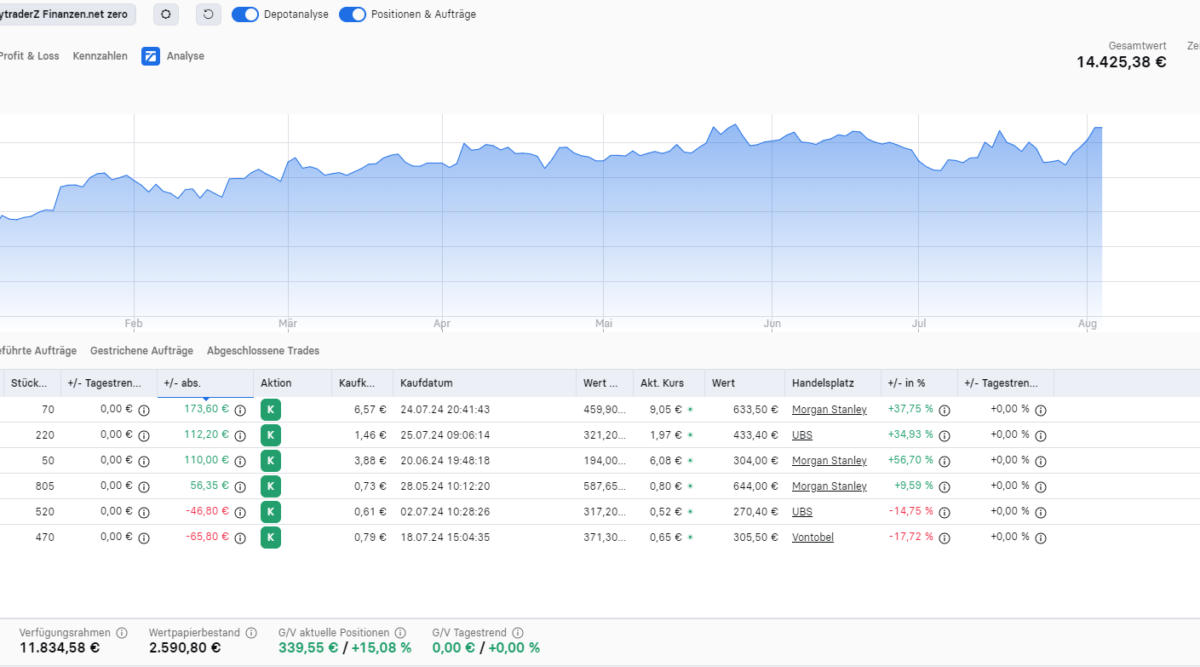Sort by the Handelsplatz column header
This screenshot has height=667, width=1200.
tap(833, 383)
